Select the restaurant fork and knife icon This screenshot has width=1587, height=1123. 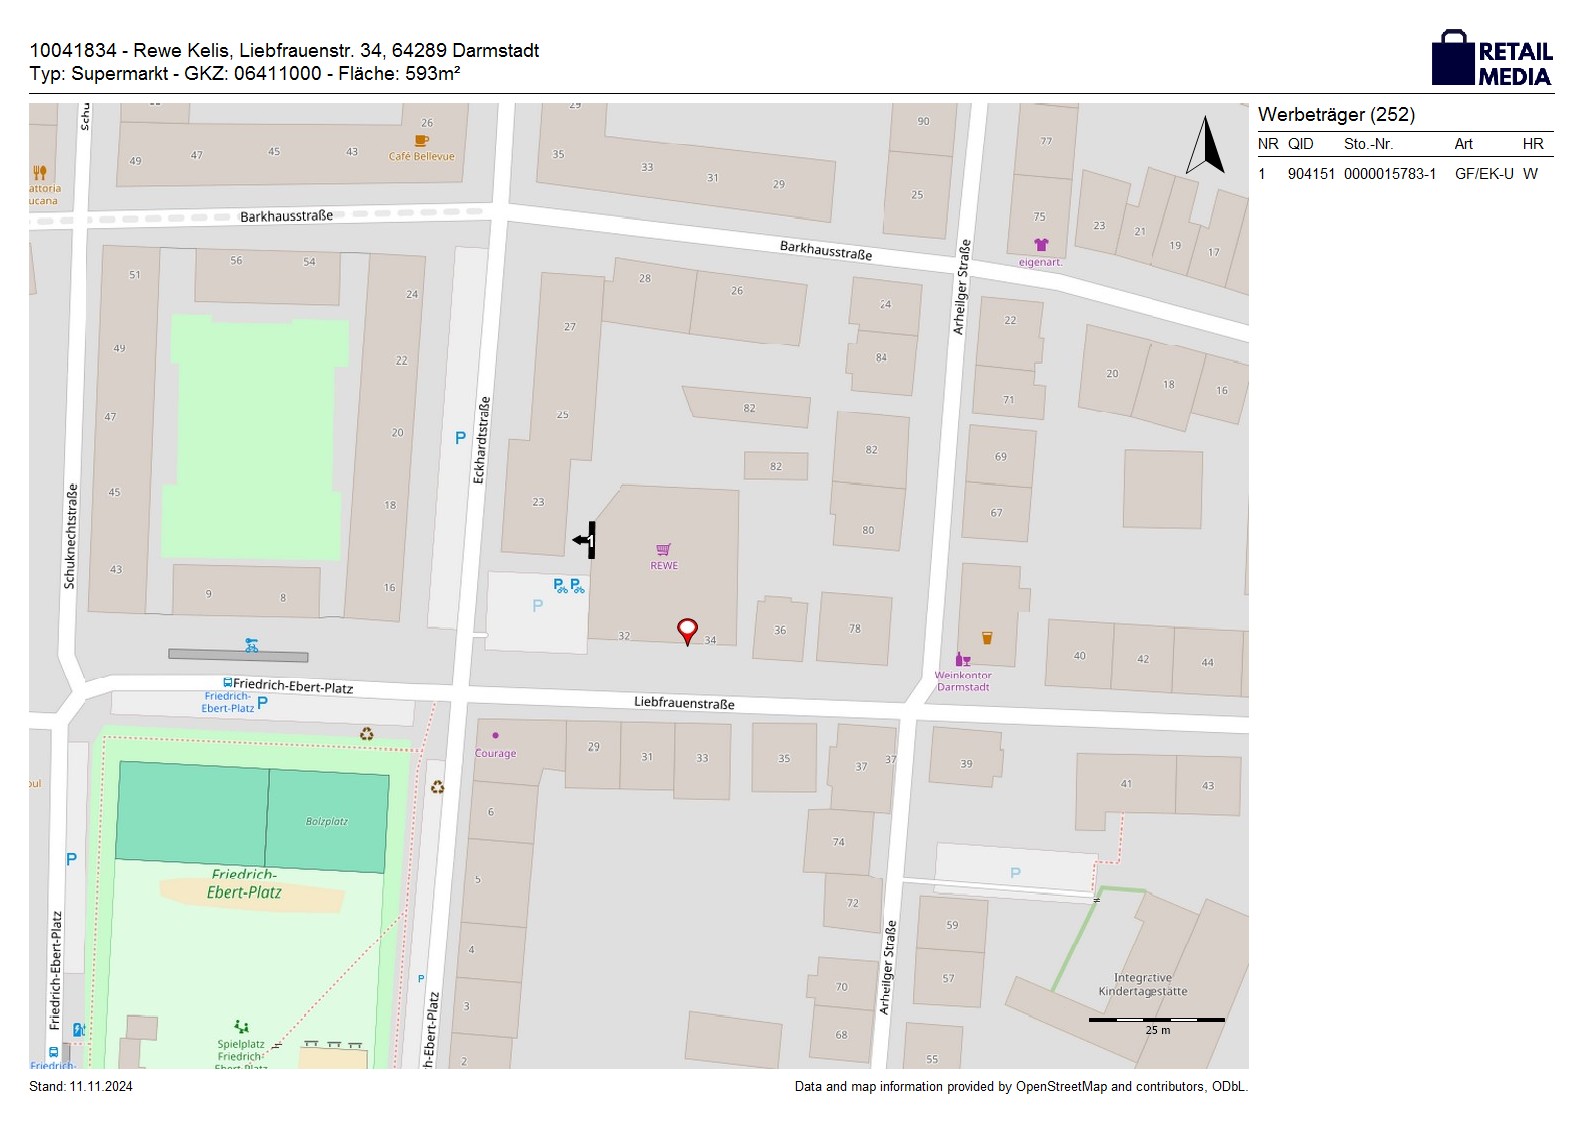40,173
